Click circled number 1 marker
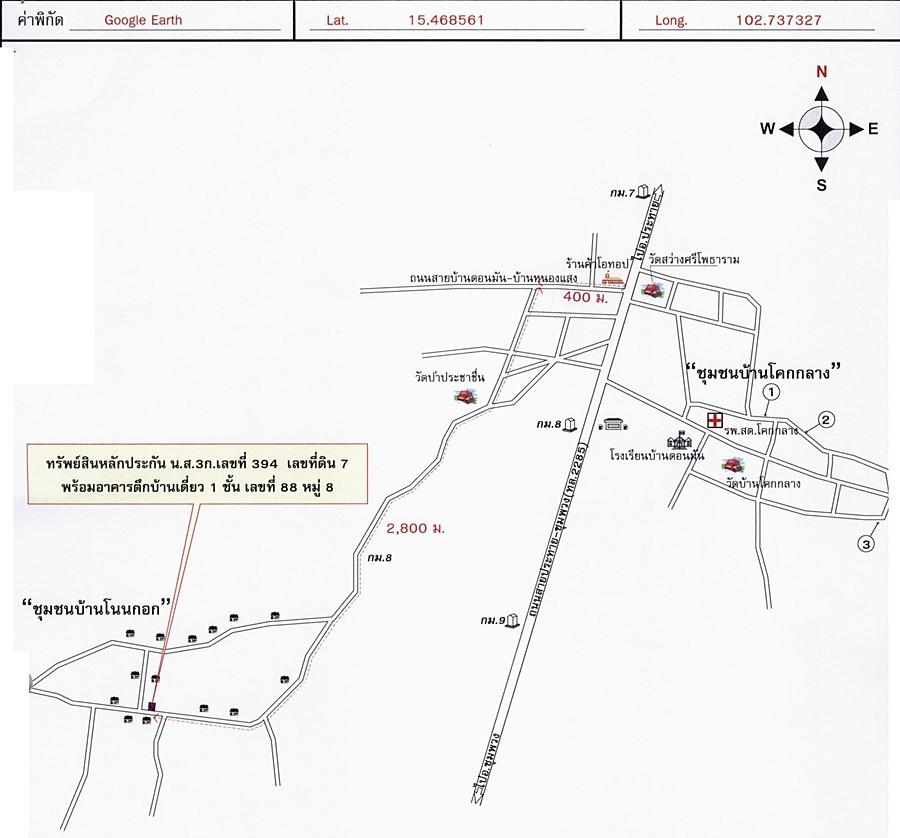Screen dimensions: 900x838 pyautogui.click(x=769, y=393)
